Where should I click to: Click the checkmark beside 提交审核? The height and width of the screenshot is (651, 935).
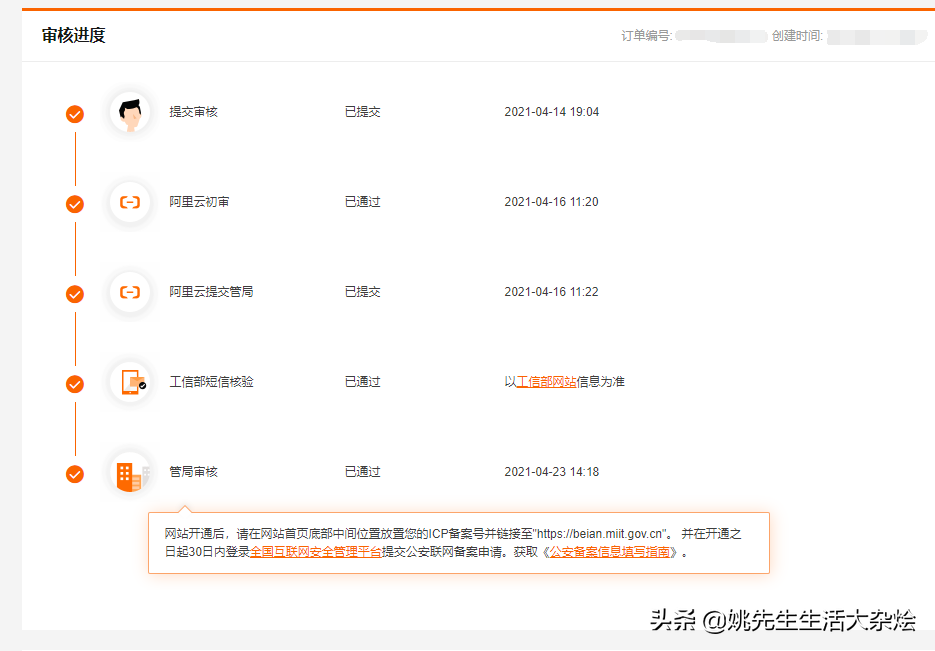coord(75,114)
